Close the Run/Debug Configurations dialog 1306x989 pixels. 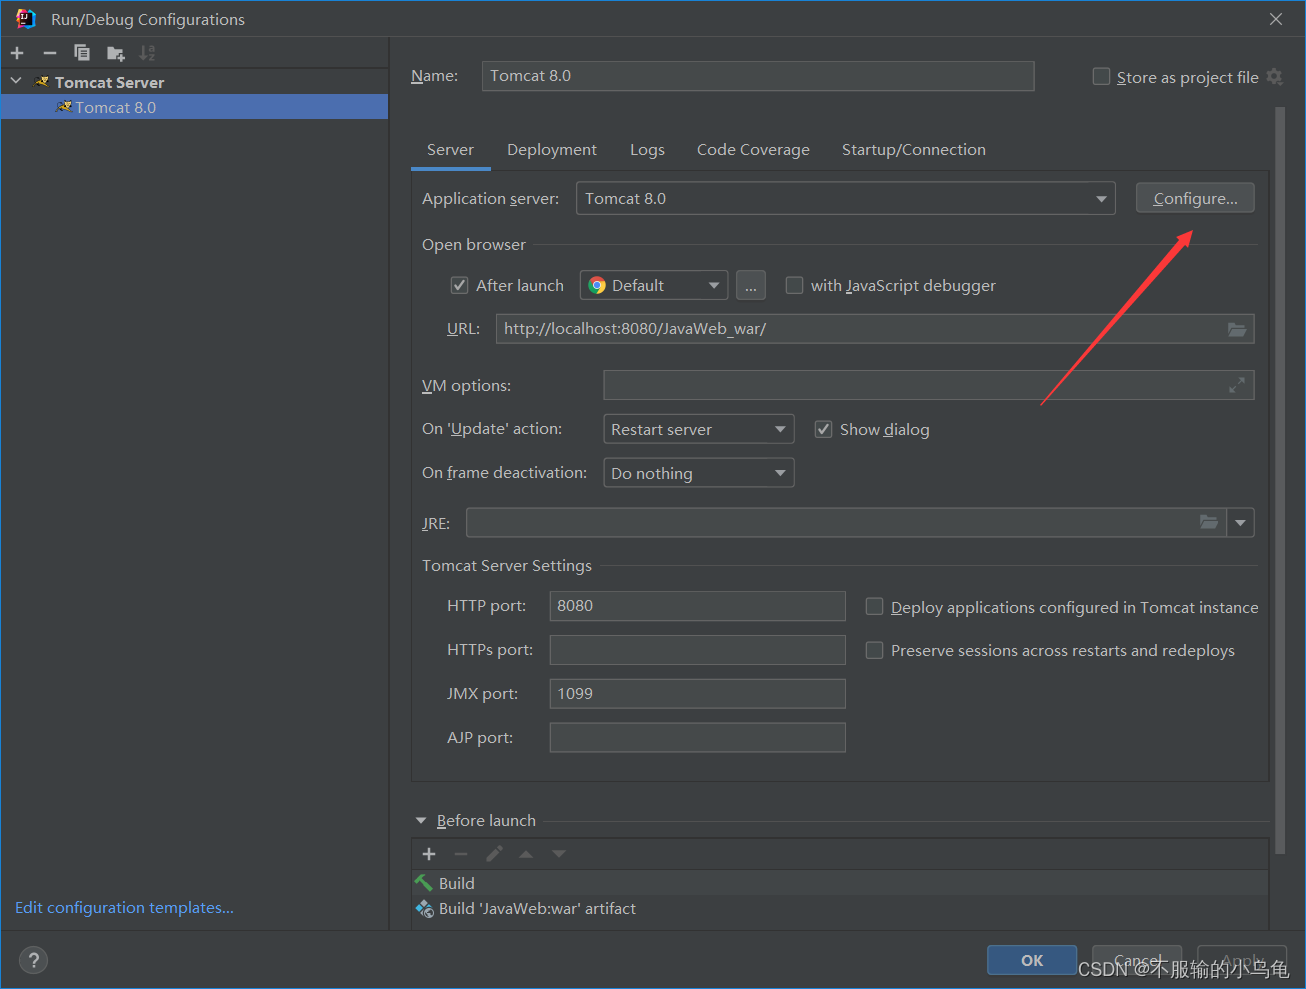1276,19
